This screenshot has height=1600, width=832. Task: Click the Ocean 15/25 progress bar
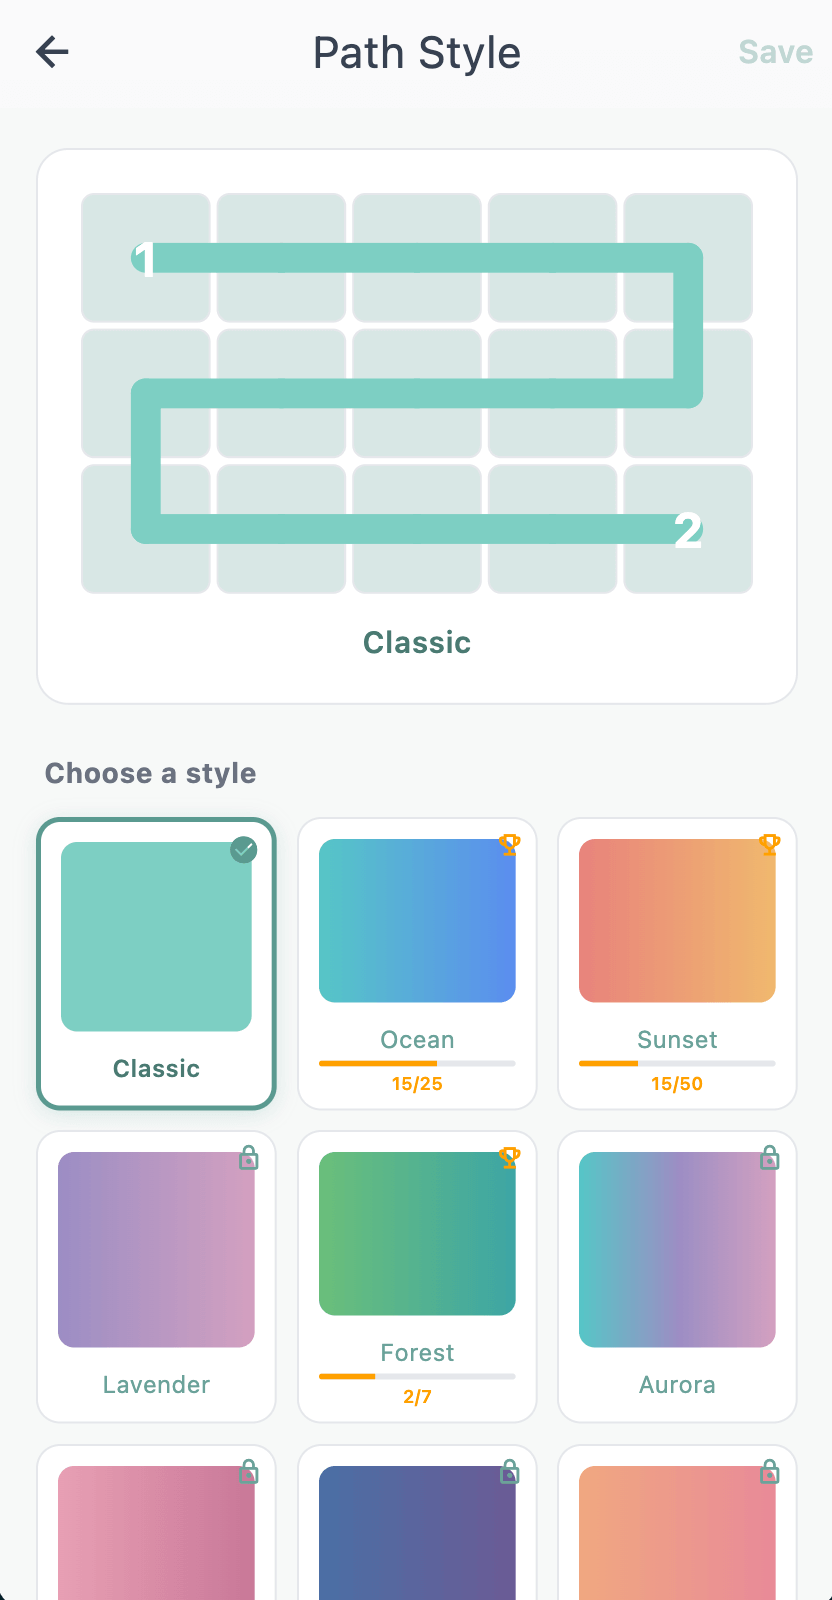[x=417, y=1063]
